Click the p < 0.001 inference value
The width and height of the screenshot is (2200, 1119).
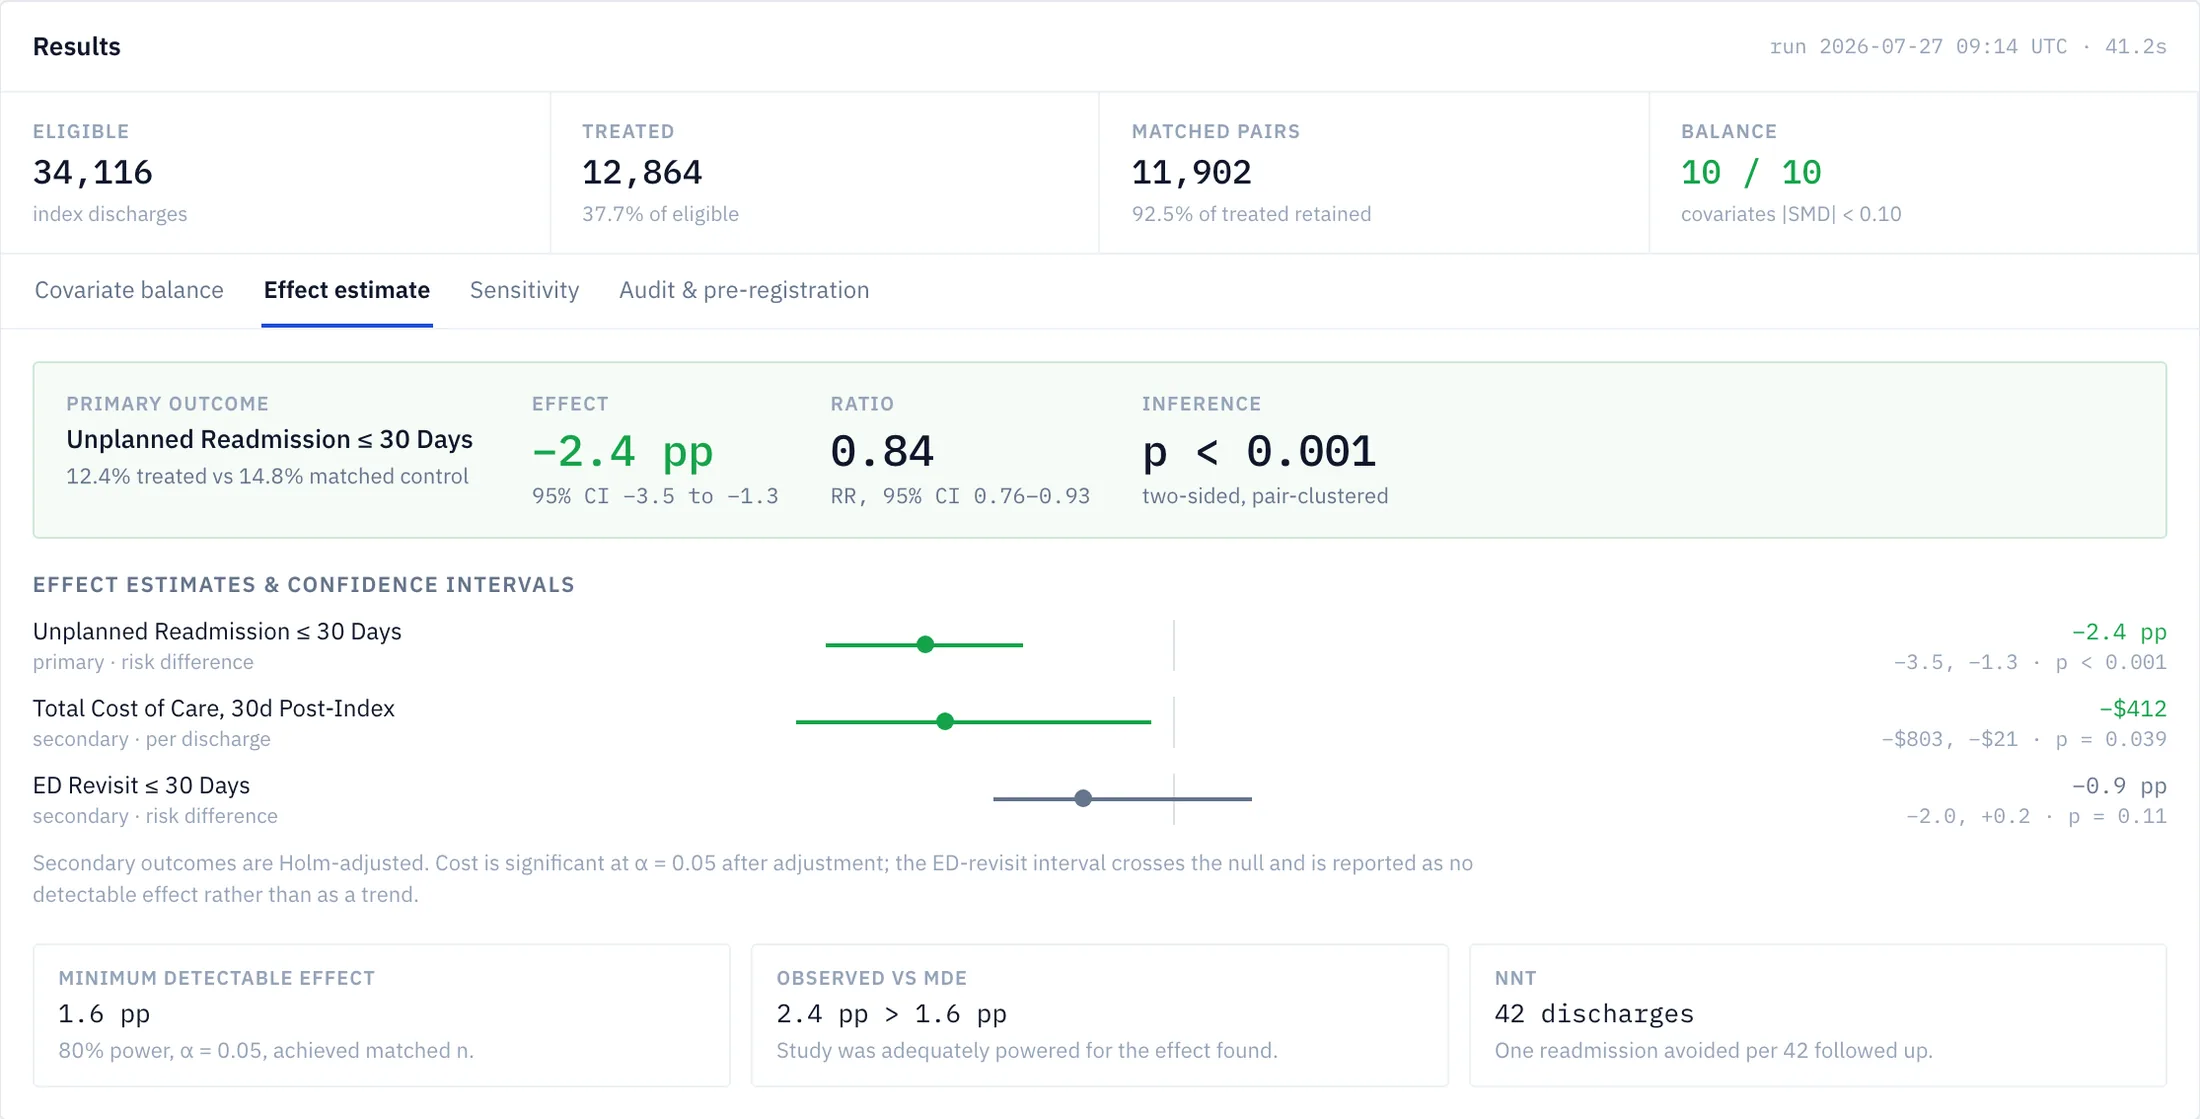1259,451
